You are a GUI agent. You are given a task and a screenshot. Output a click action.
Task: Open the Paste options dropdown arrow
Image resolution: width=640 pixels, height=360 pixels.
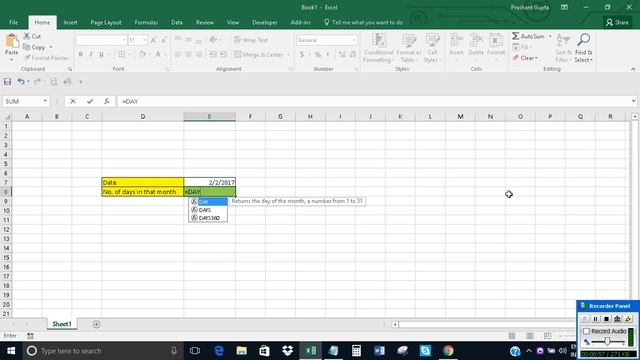pyautogui.click(x=11, y=60)
